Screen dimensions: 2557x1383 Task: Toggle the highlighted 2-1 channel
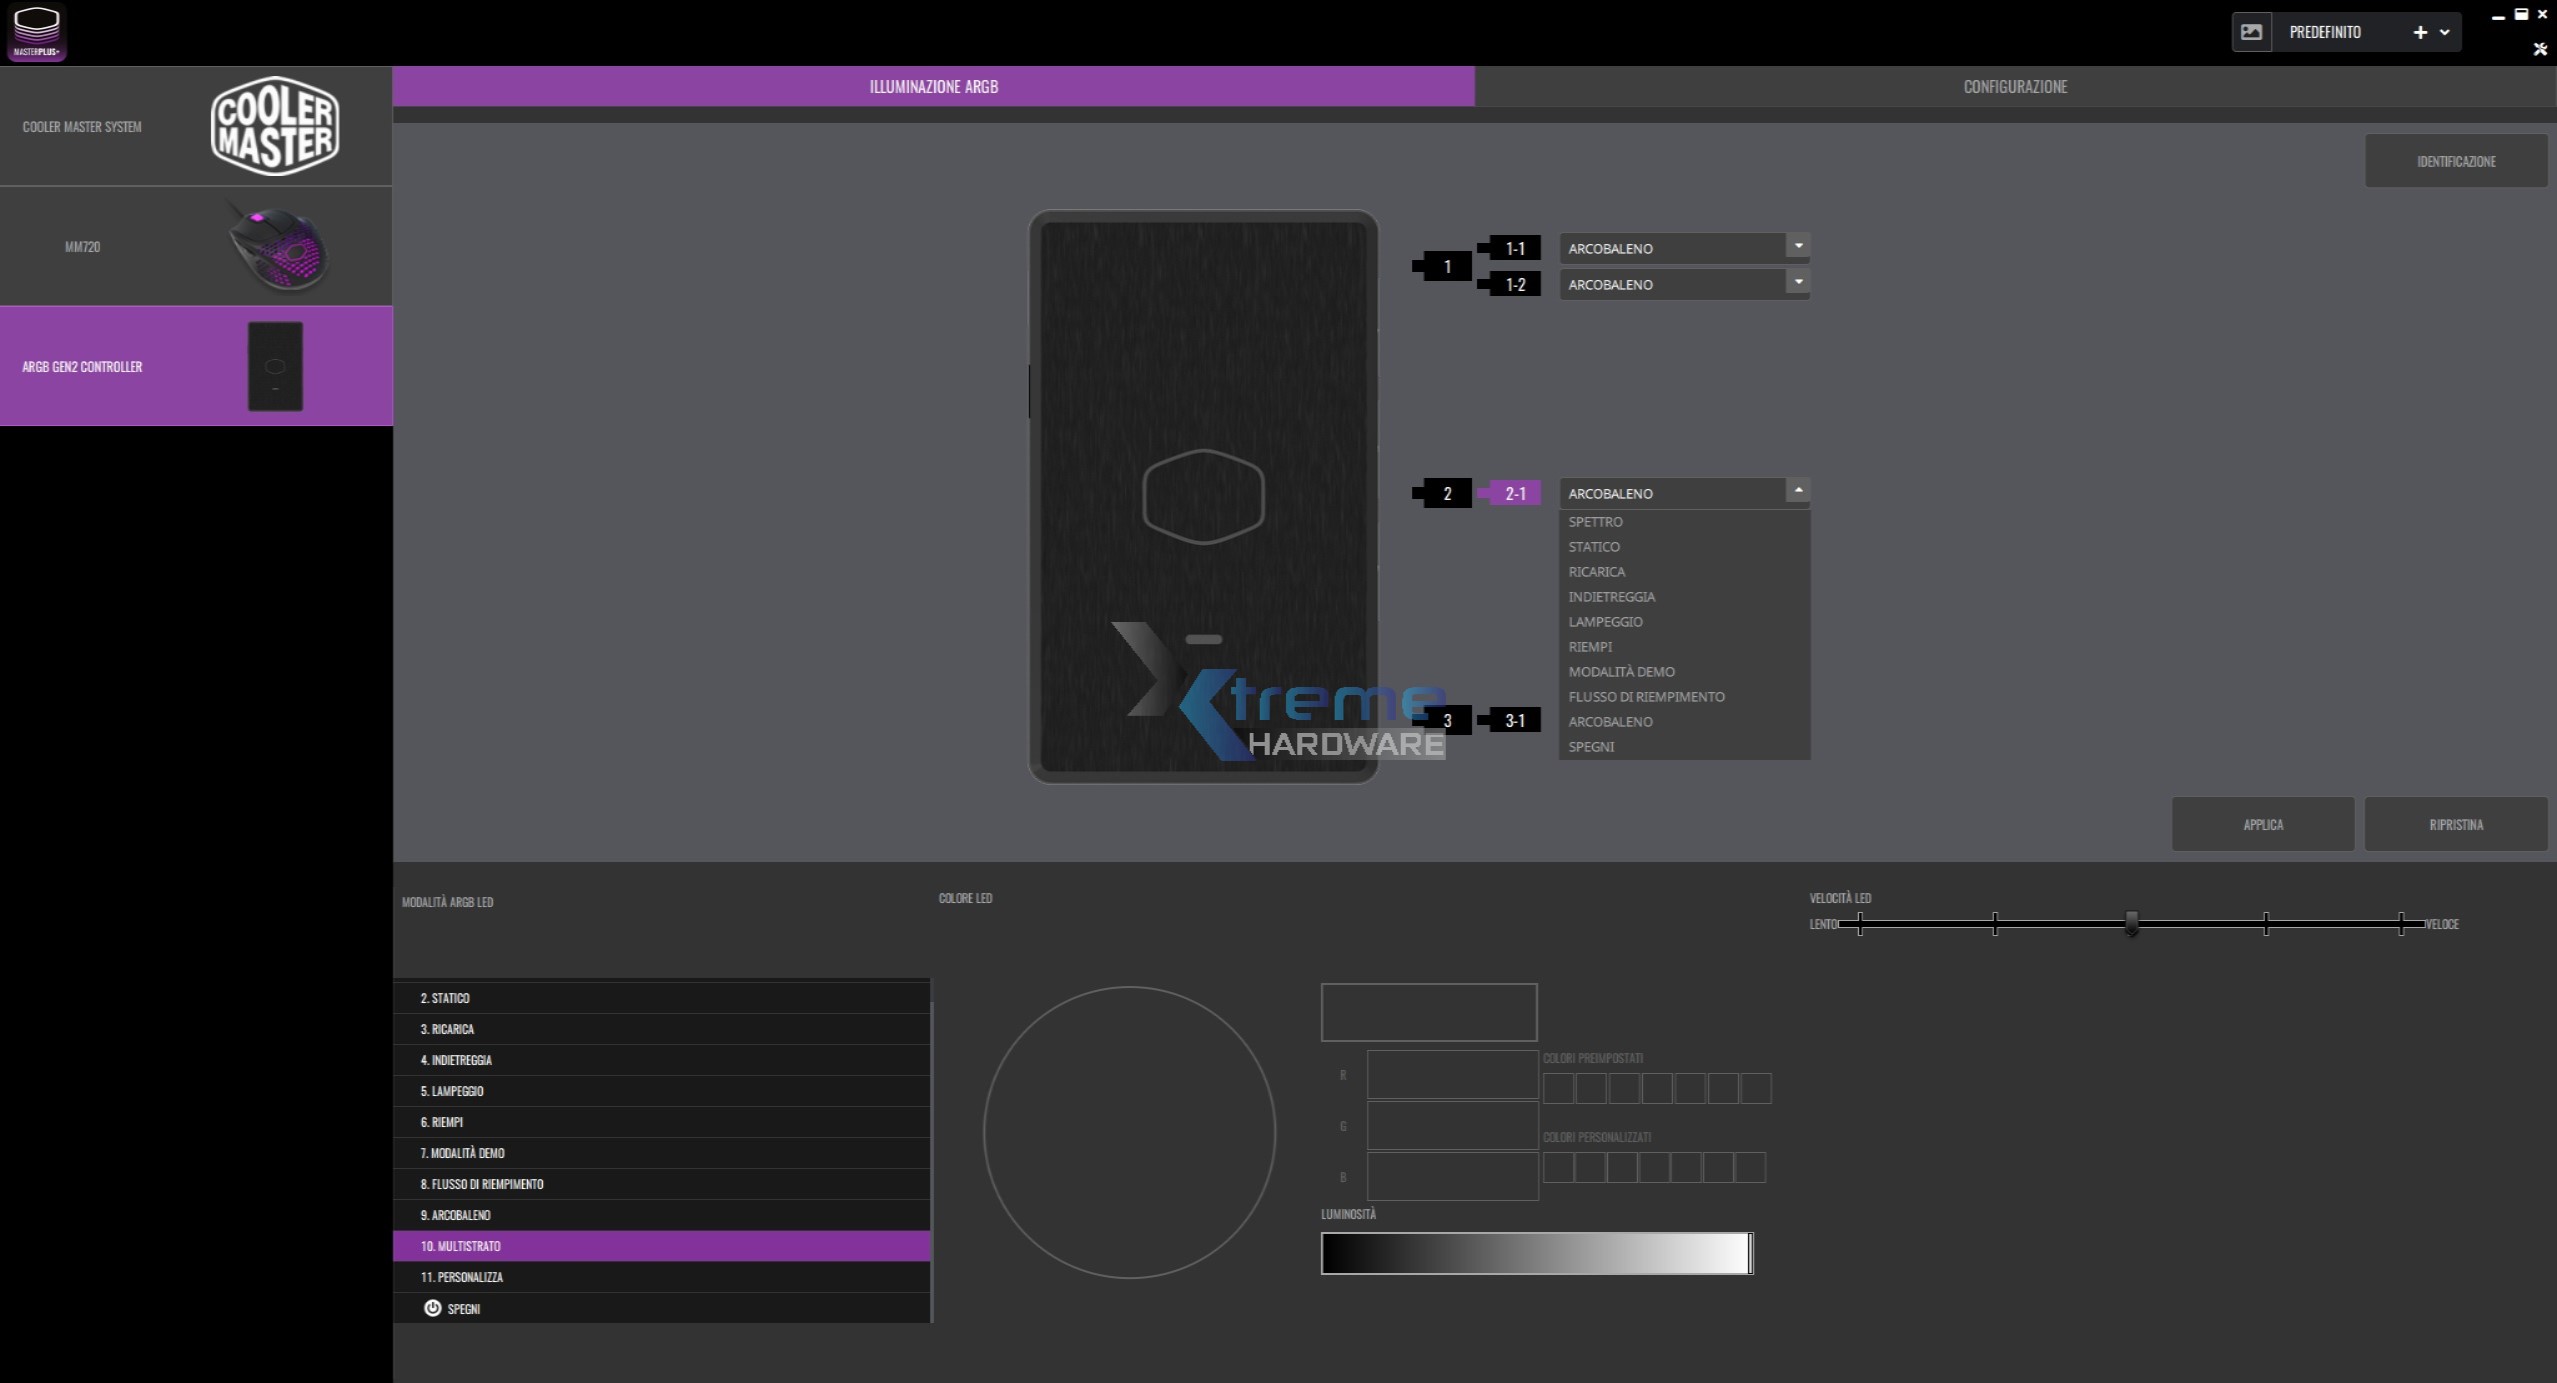pyautogui.click(x=1514, y=493)
